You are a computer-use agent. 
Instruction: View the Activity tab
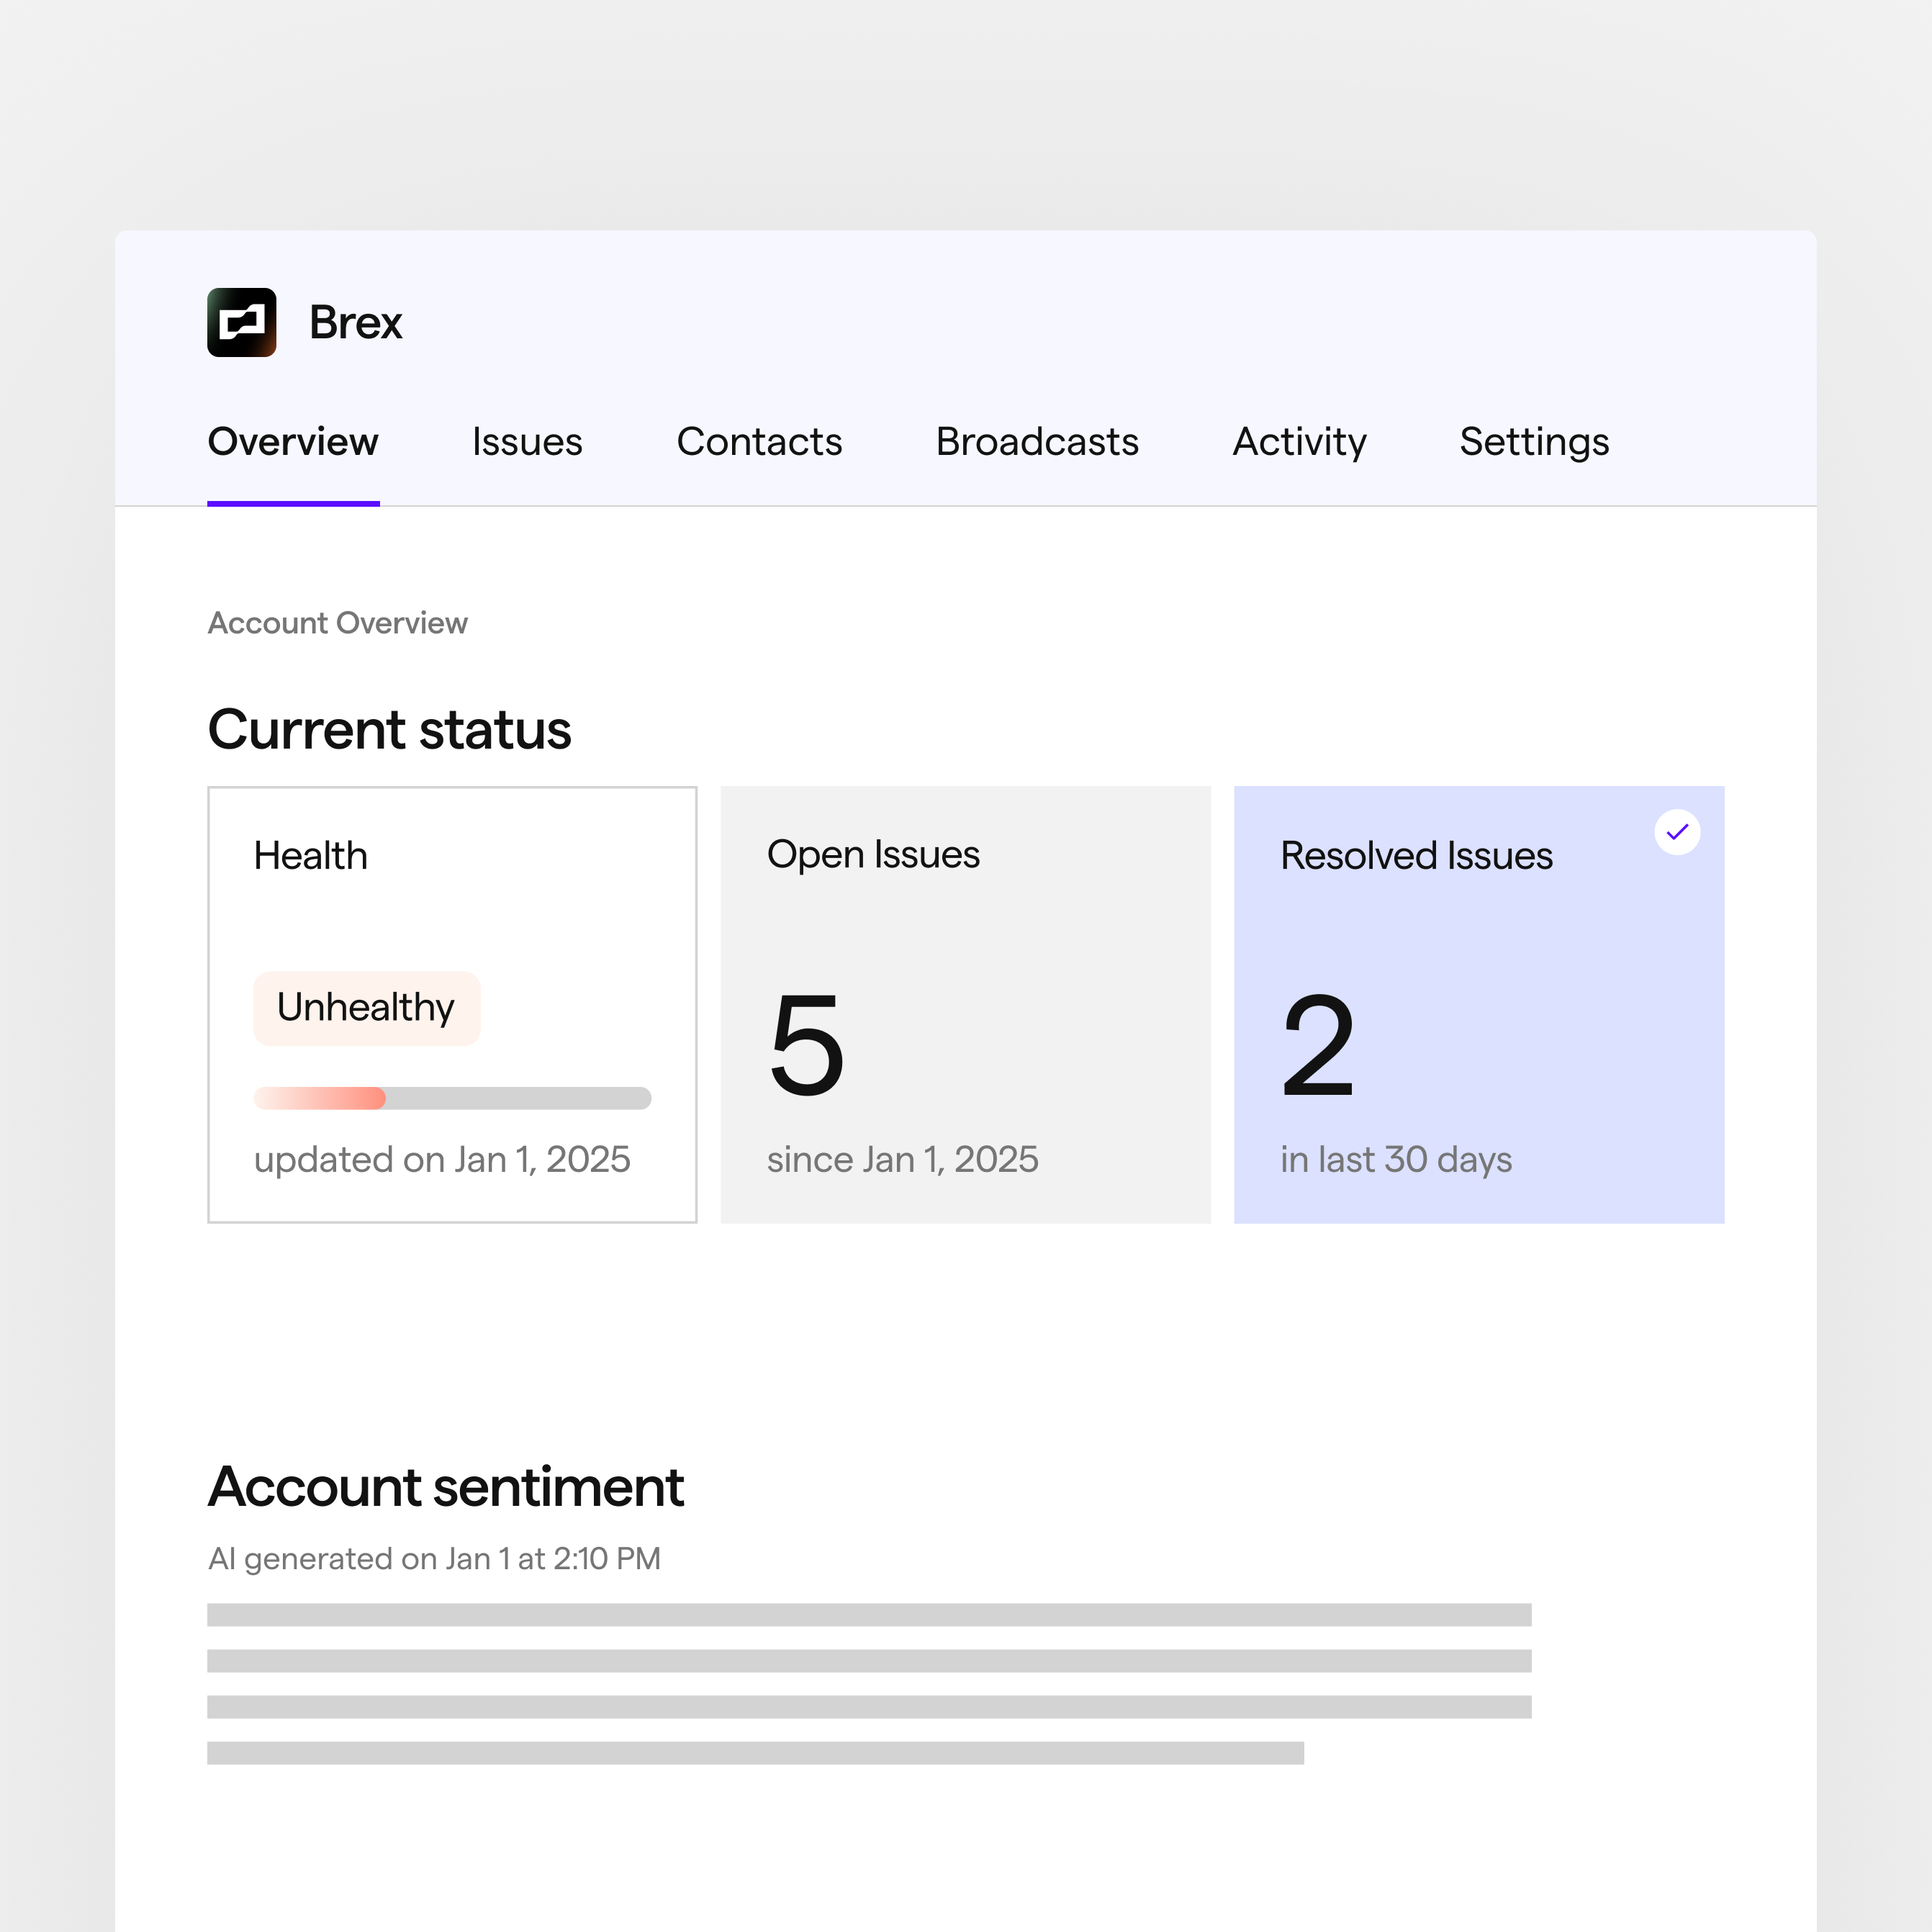pos(1298,442)
